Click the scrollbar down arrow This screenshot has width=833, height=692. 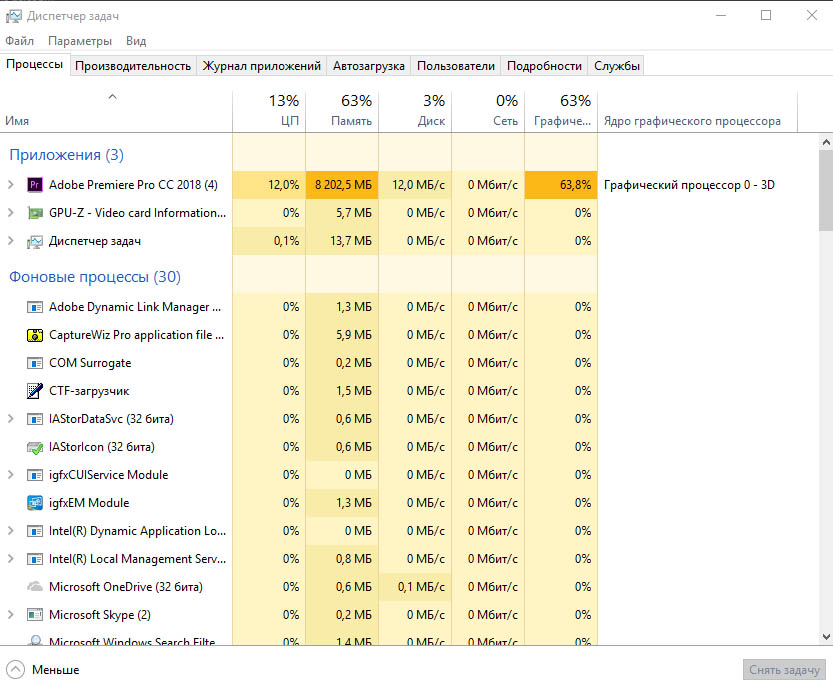(x=826, y=636)
